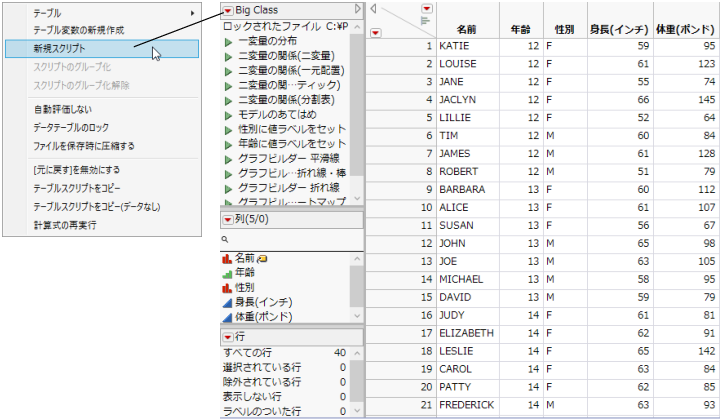The image size is (722, 420).
Task: Click the cell containing BARBARA
Action: 467,190
